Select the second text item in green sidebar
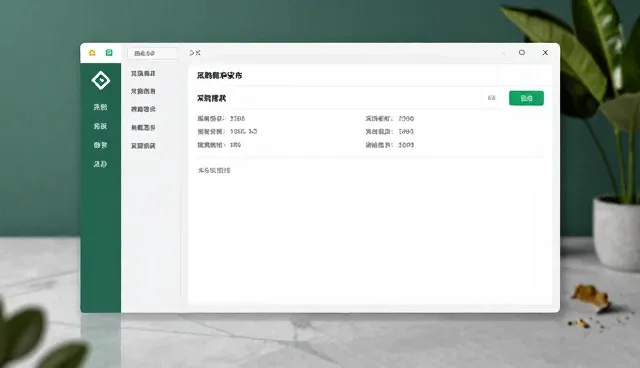Screen dimensions: 640x368 tap(100, 126)
